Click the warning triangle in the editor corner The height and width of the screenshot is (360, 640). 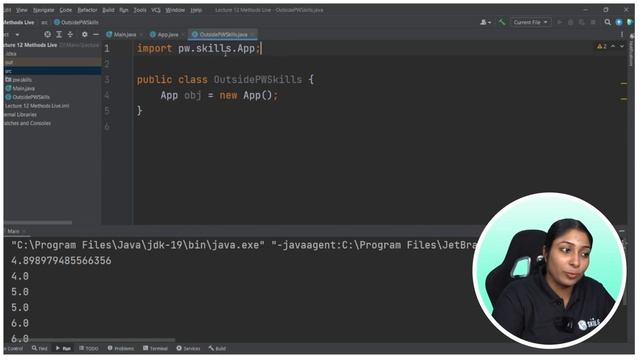coord(600,47)
